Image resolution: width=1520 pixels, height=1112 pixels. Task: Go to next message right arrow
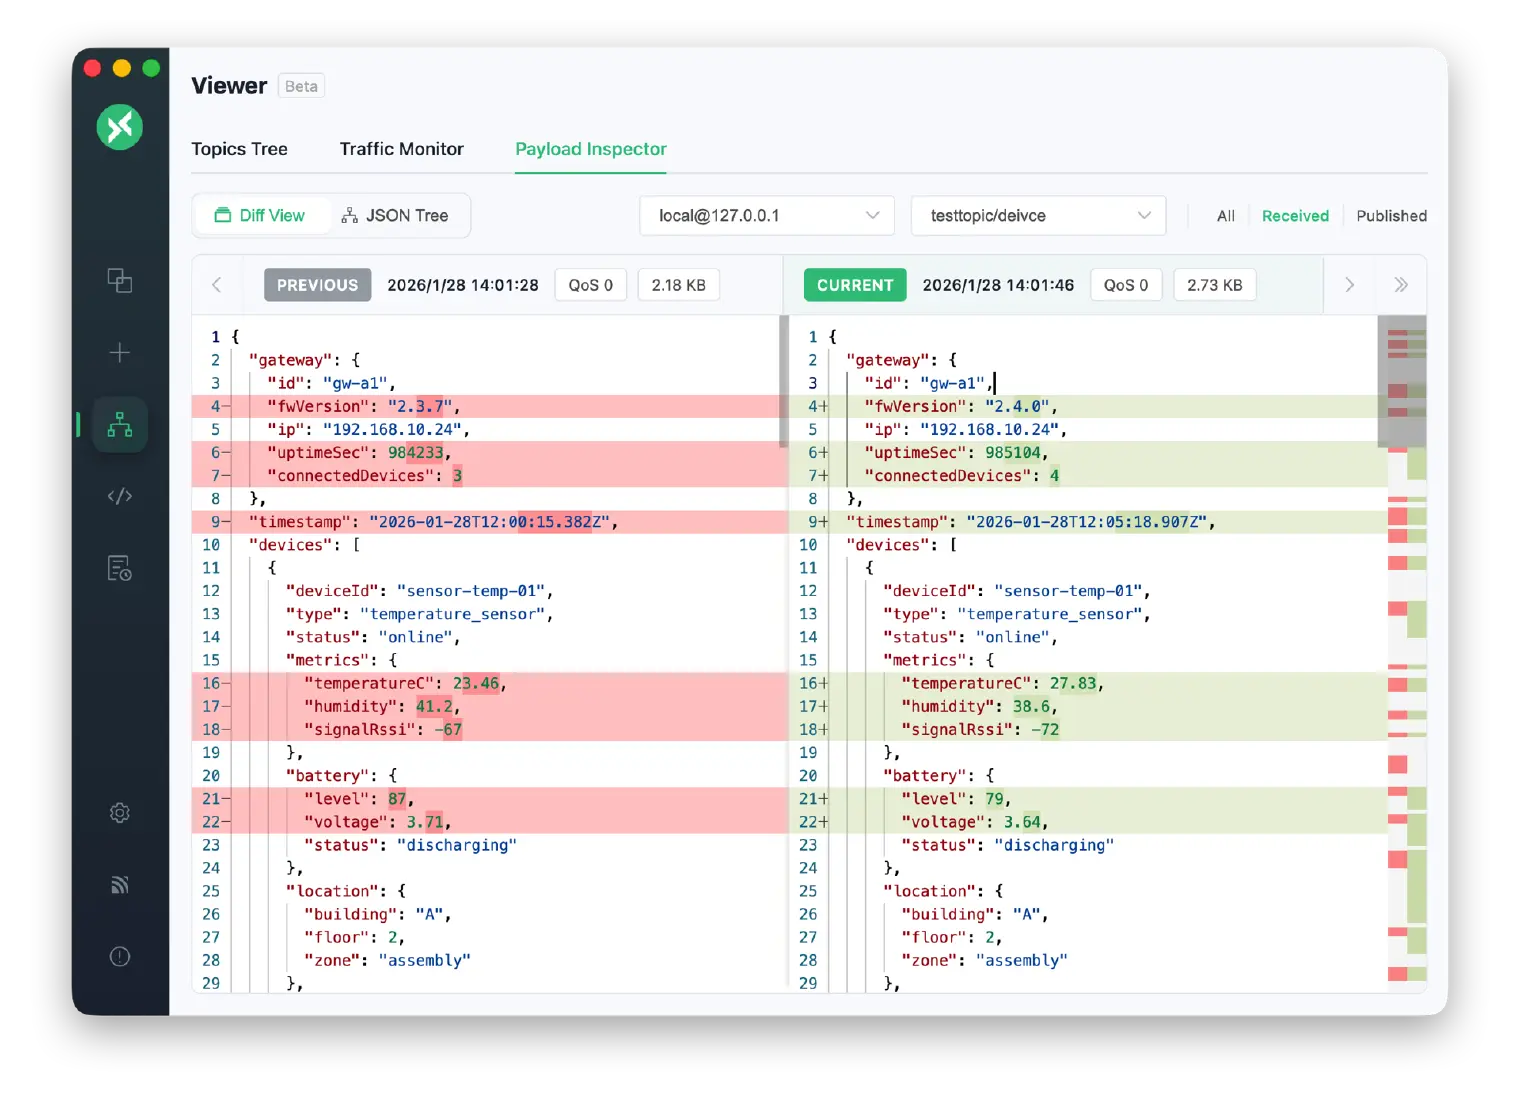point(1349,285)
